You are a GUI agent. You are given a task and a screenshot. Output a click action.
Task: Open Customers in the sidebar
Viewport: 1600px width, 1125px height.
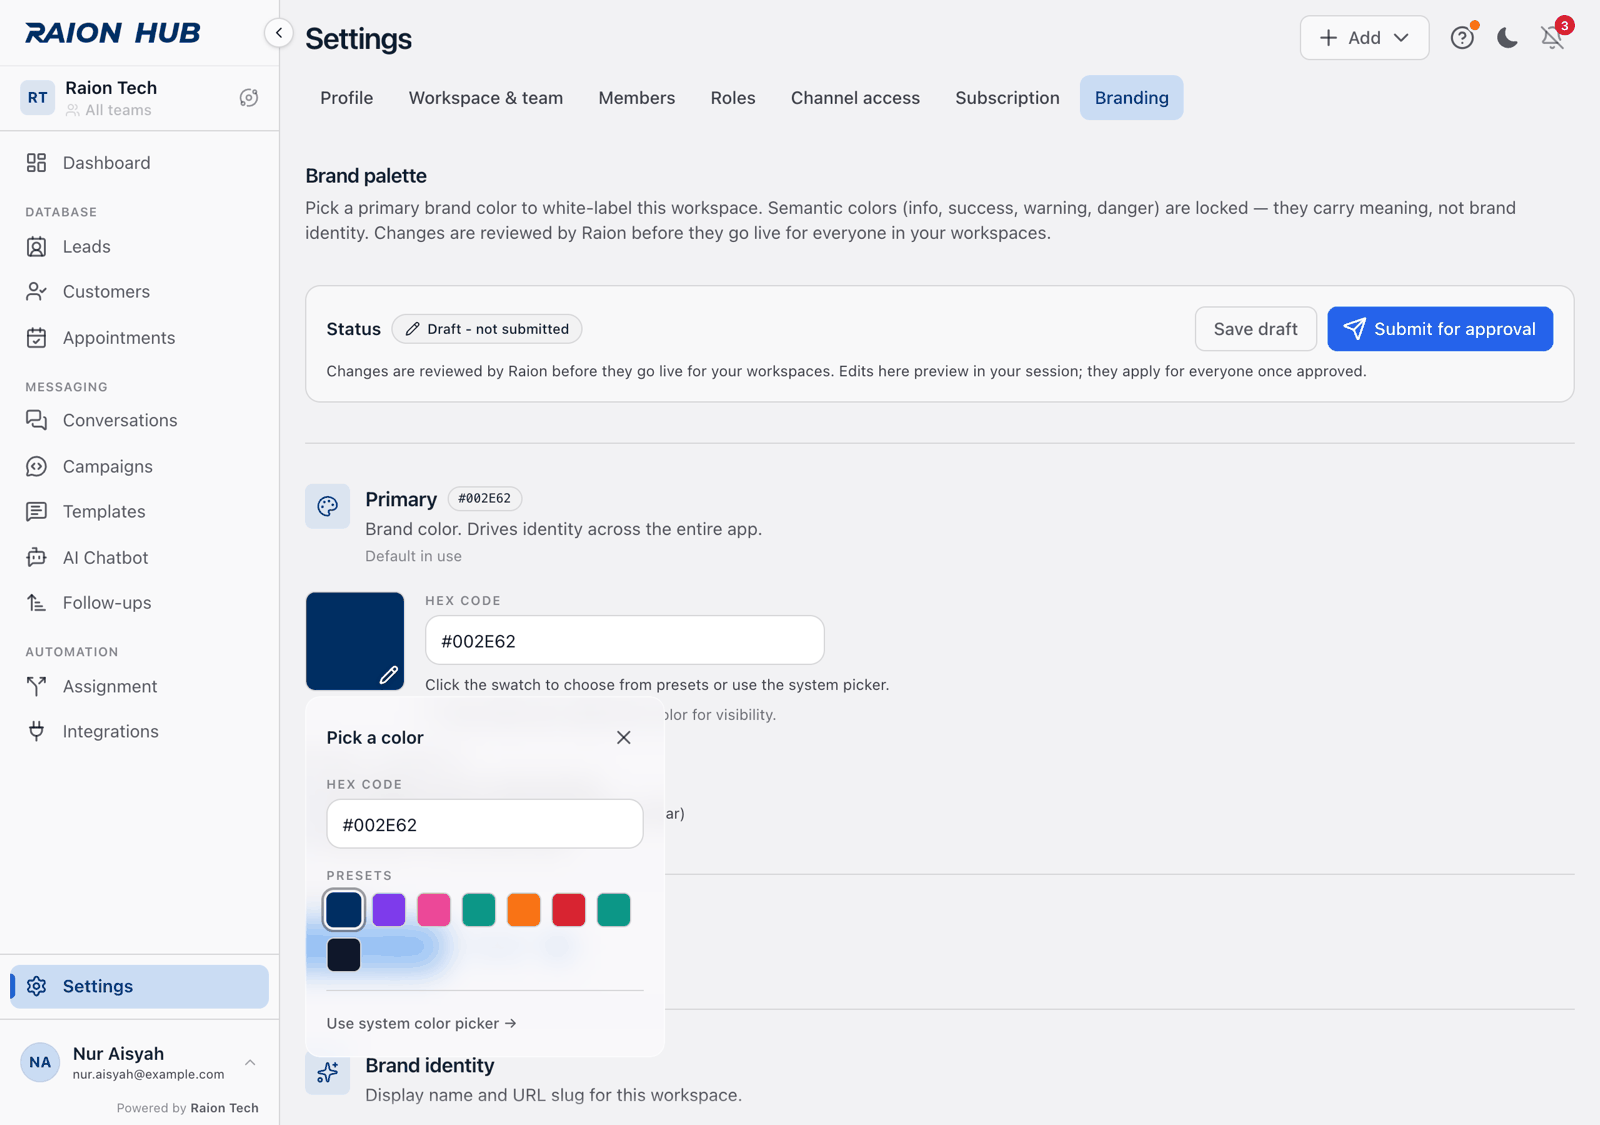click(139, 292)
